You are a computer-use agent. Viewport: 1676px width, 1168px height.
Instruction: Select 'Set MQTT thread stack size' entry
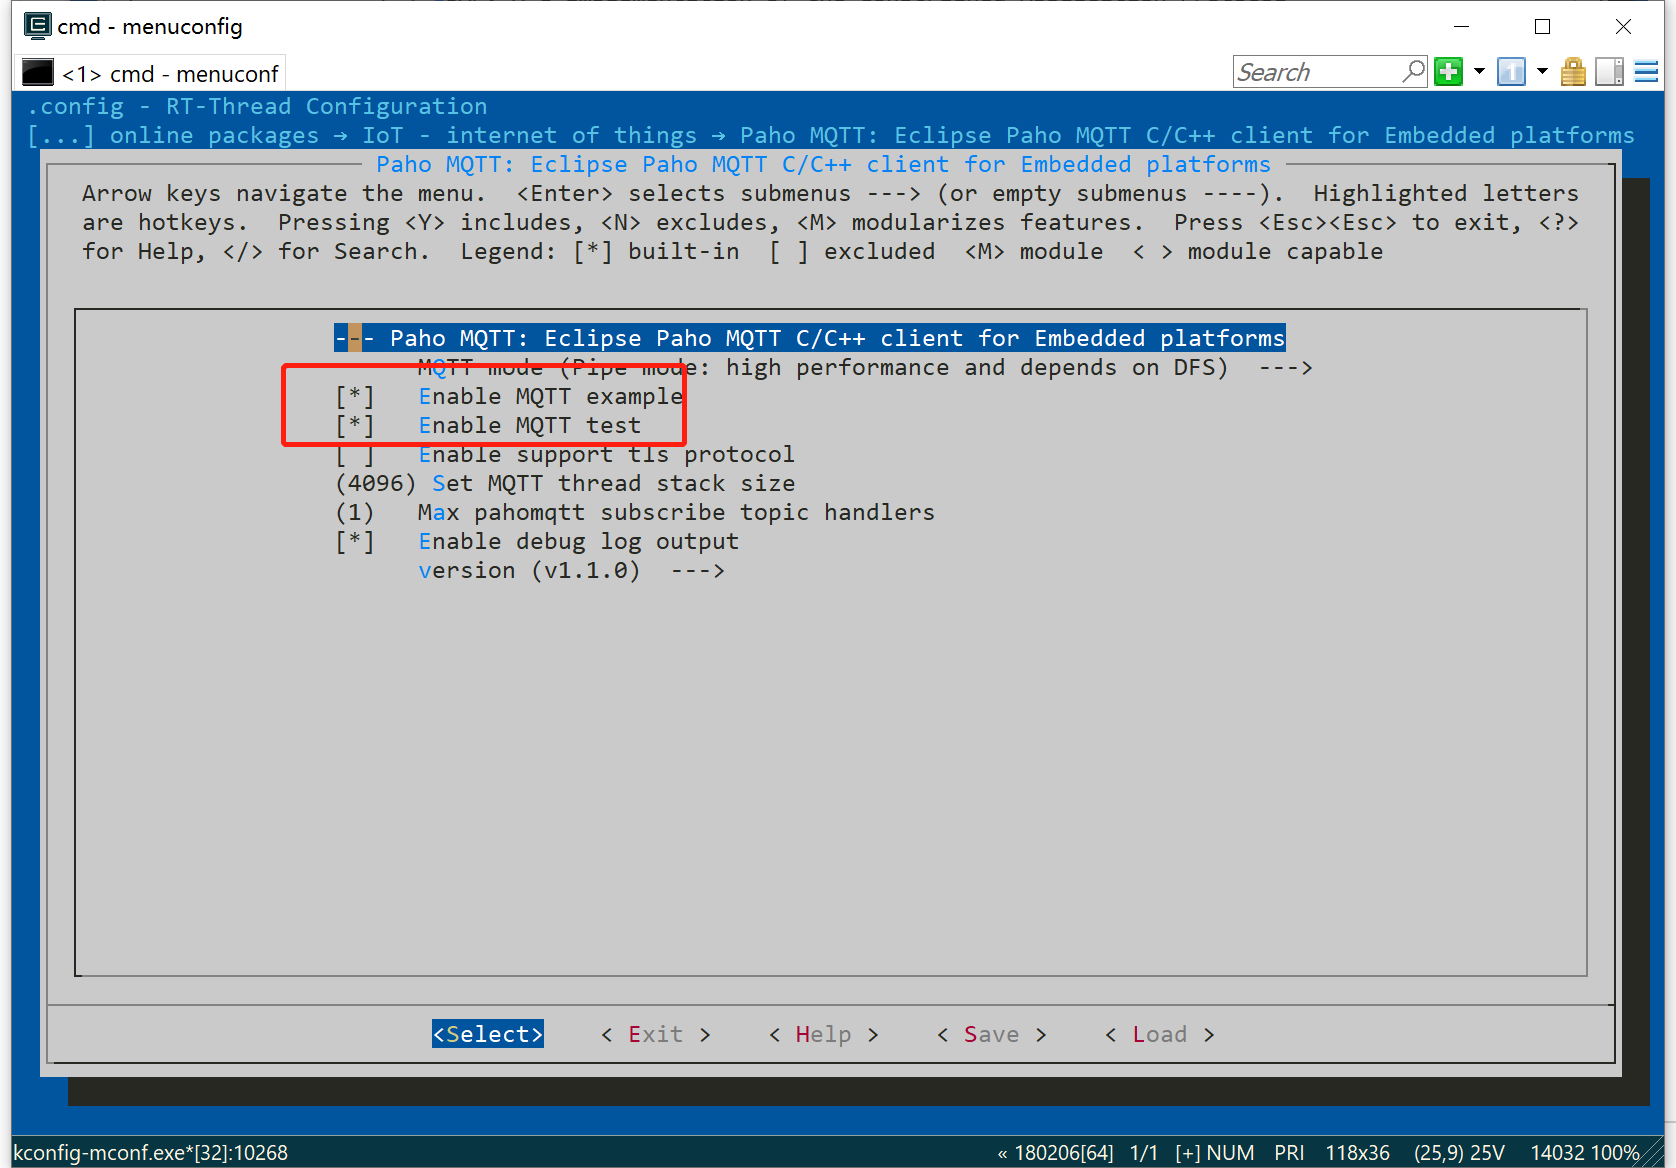click(566, 484)
